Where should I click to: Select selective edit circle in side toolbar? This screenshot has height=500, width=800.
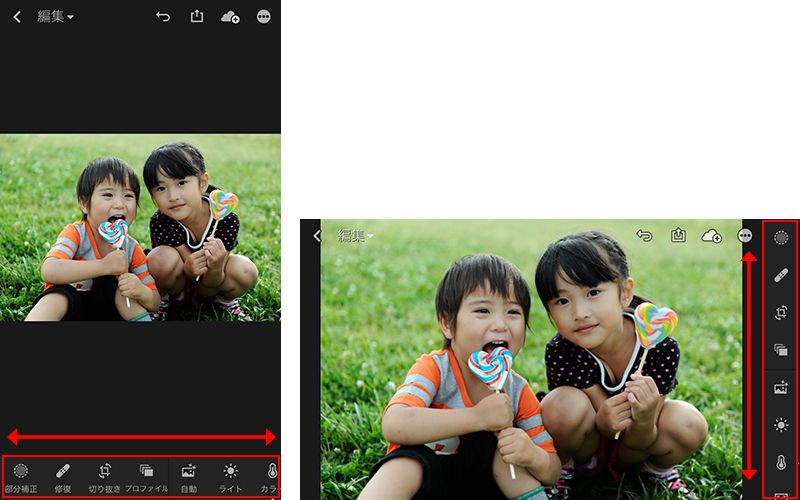(x=781, y=238)
